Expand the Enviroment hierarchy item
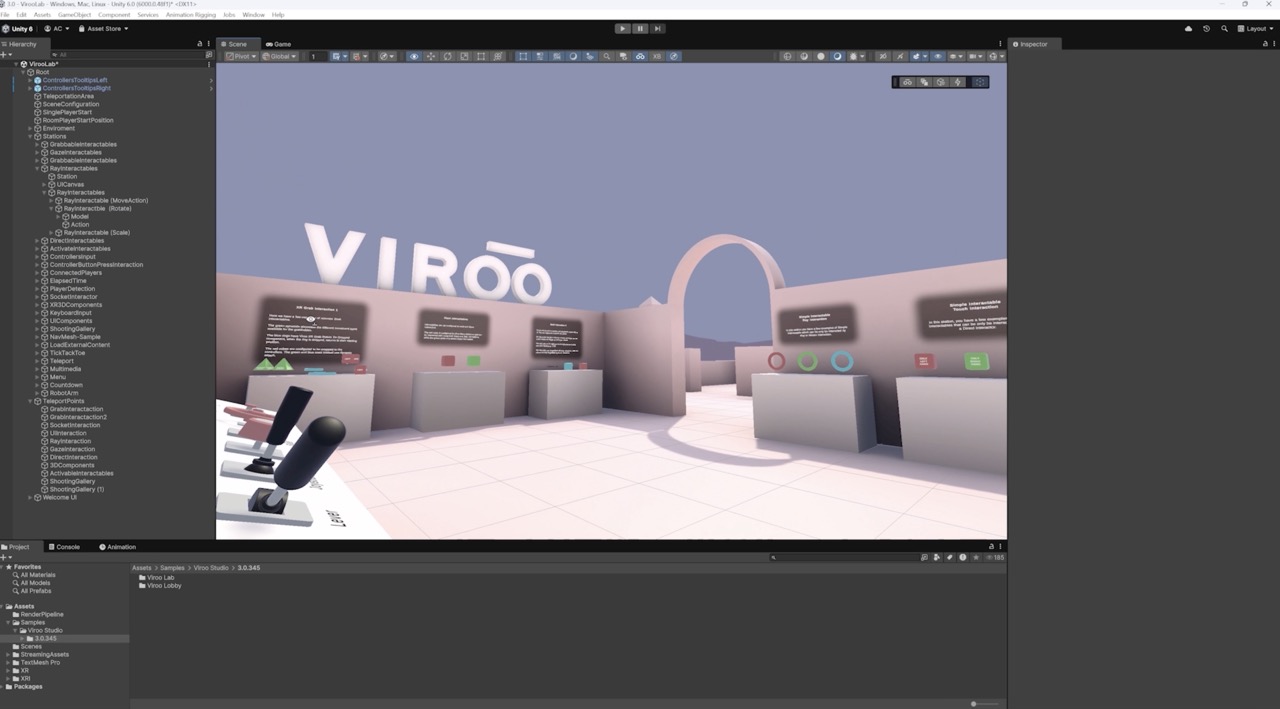The height and width of the screenshot is (709, 1280). (30, 129)
